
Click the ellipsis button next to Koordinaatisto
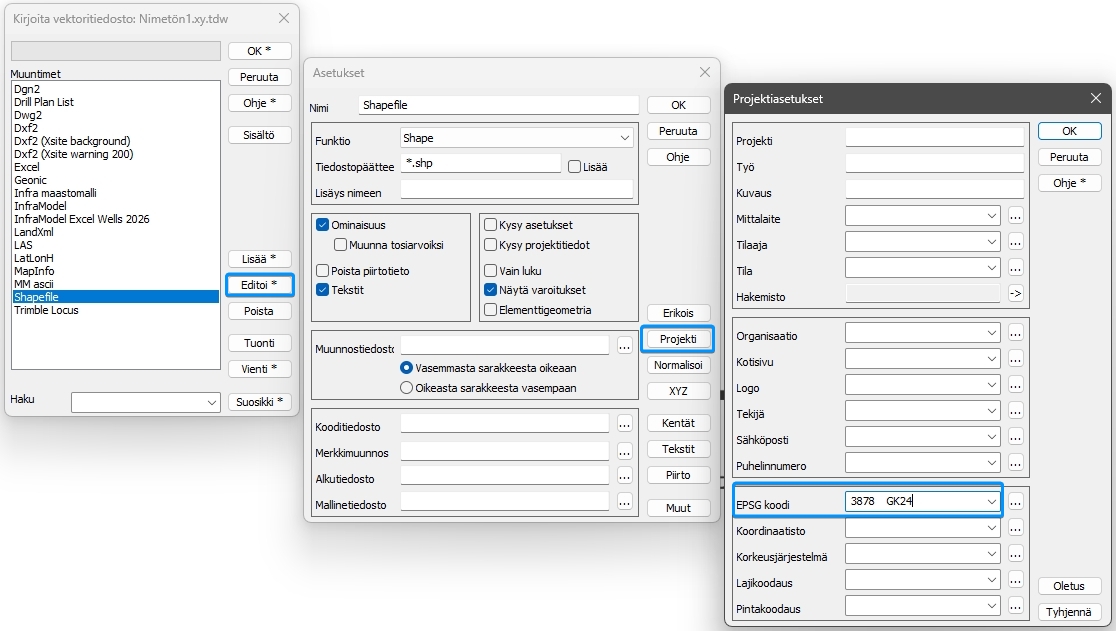click(1016, 529)
